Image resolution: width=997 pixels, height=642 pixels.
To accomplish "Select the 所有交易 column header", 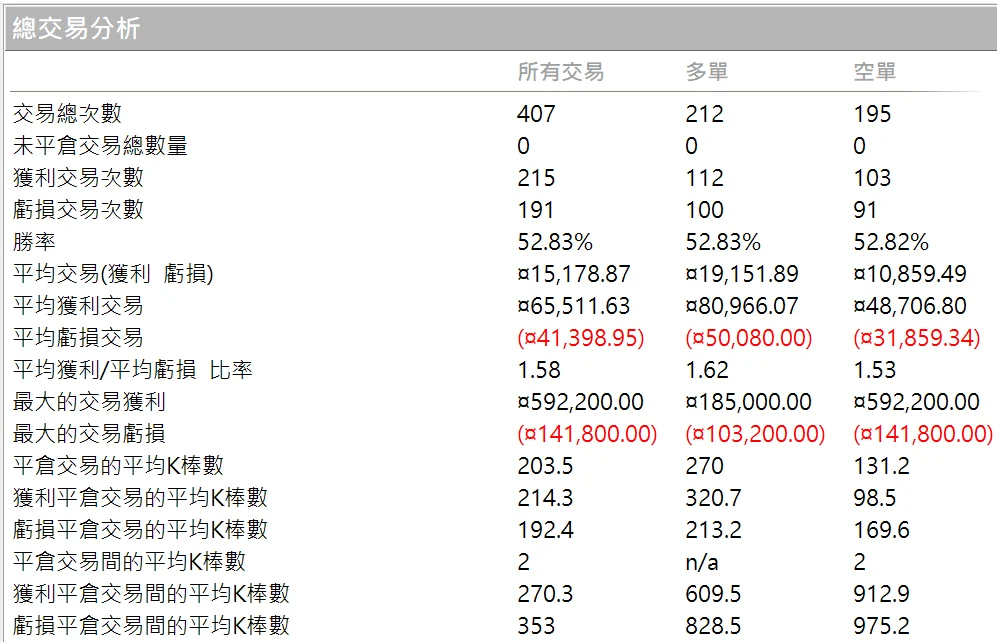I will pos(560,72).
